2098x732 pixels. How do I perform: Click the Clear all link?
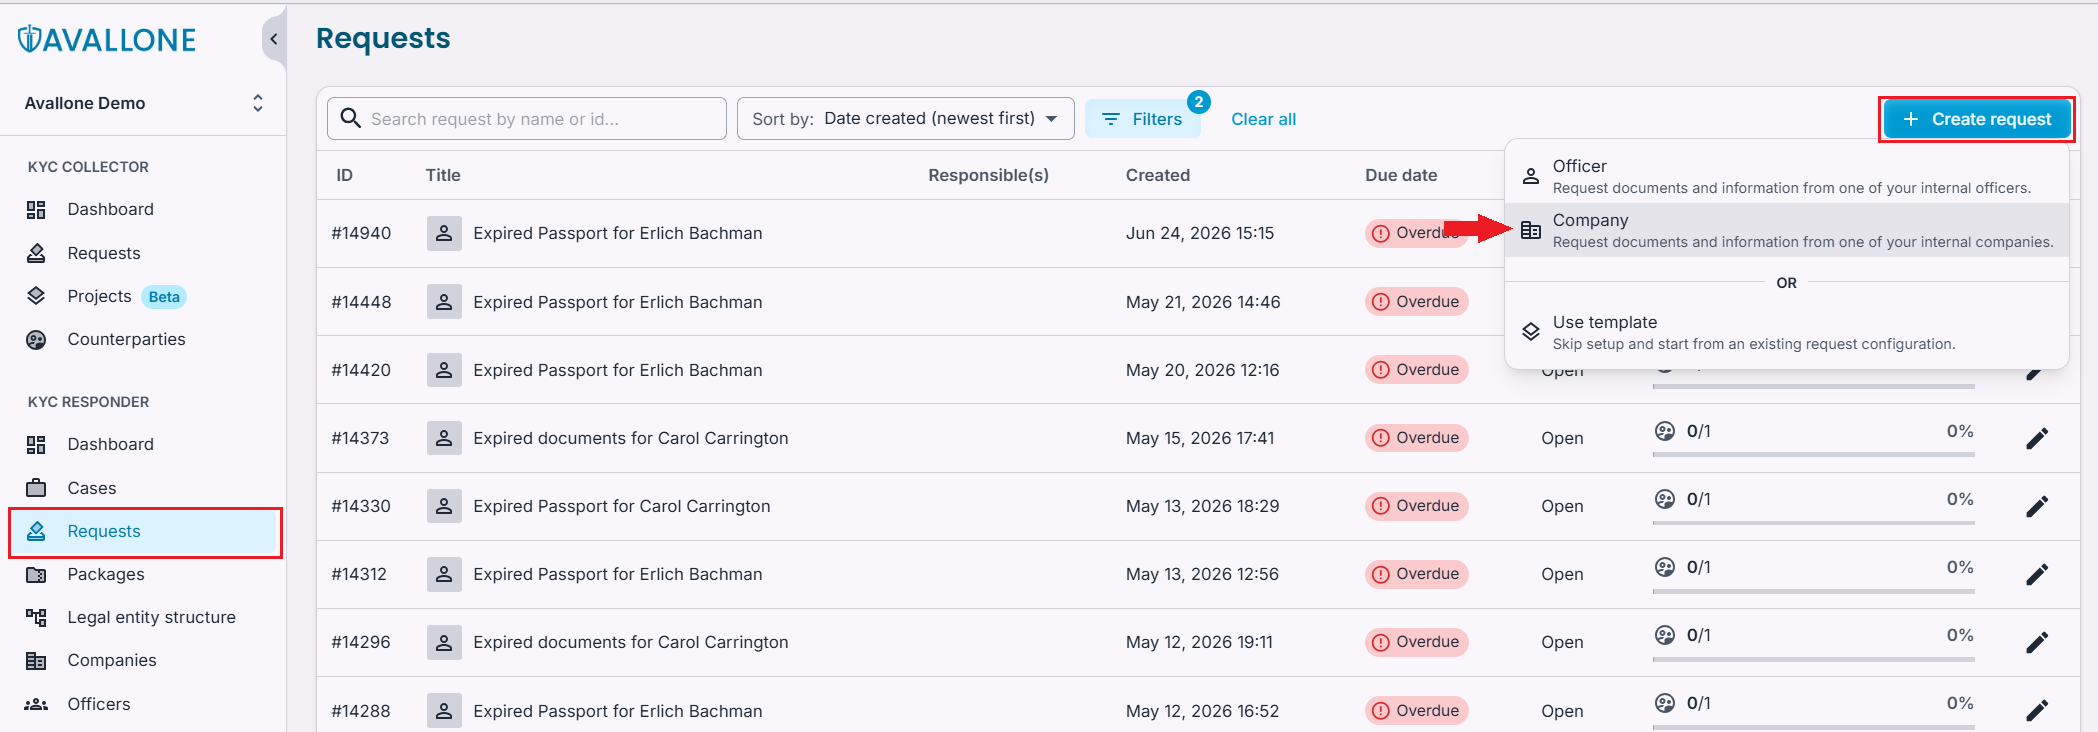tap(1263, 119)
